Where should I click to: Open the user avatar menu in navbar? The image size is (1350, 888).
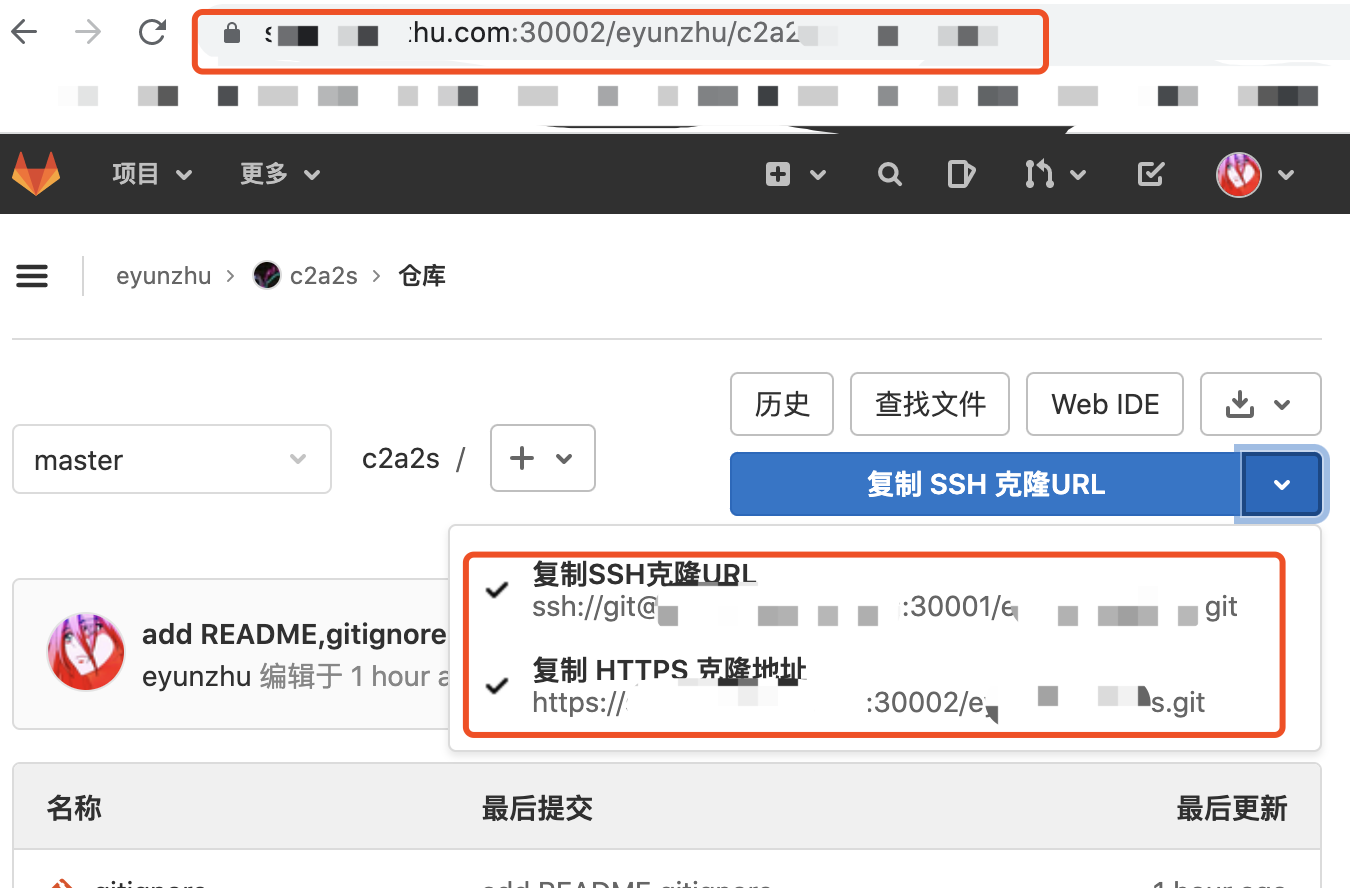1239,175
